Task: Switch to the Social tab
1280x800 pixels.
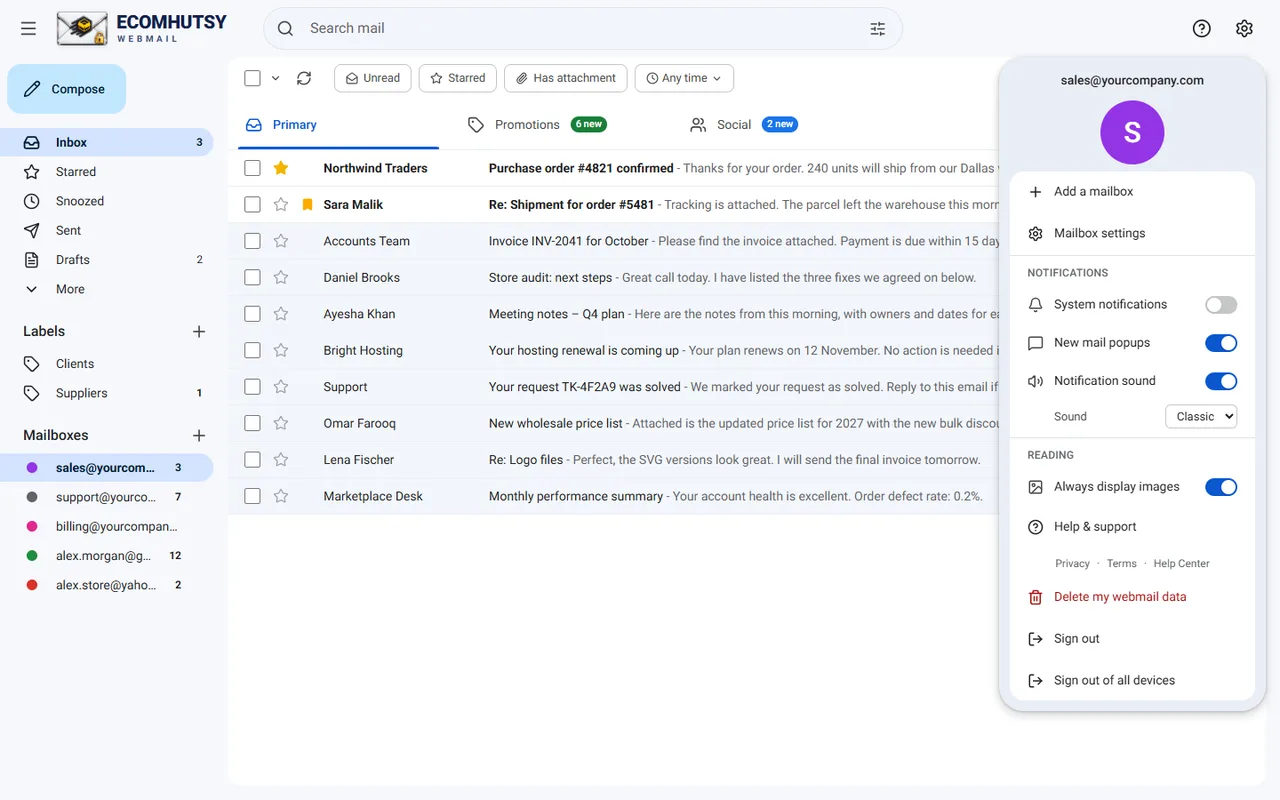Action: 742,125
